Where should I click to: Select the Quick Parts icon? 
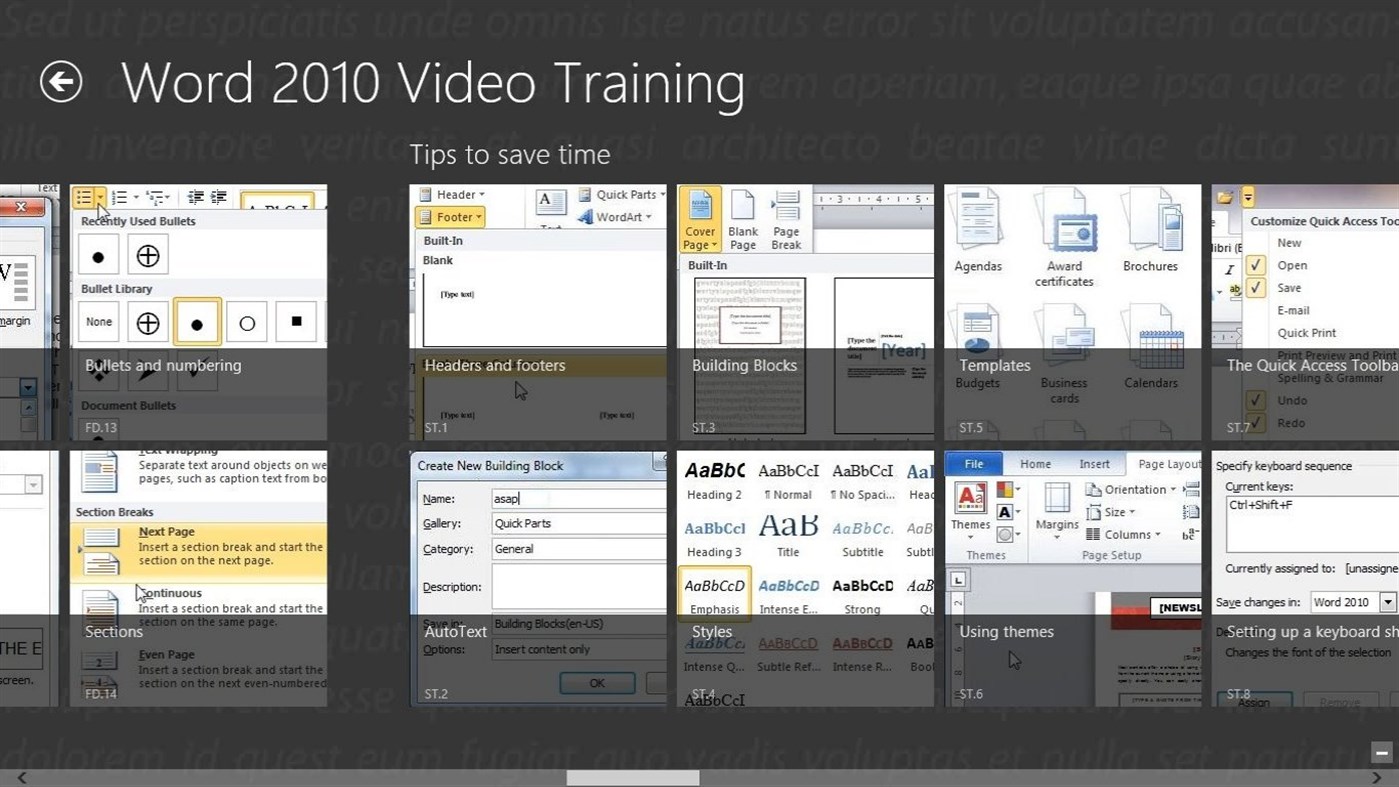tap(622, 194)
